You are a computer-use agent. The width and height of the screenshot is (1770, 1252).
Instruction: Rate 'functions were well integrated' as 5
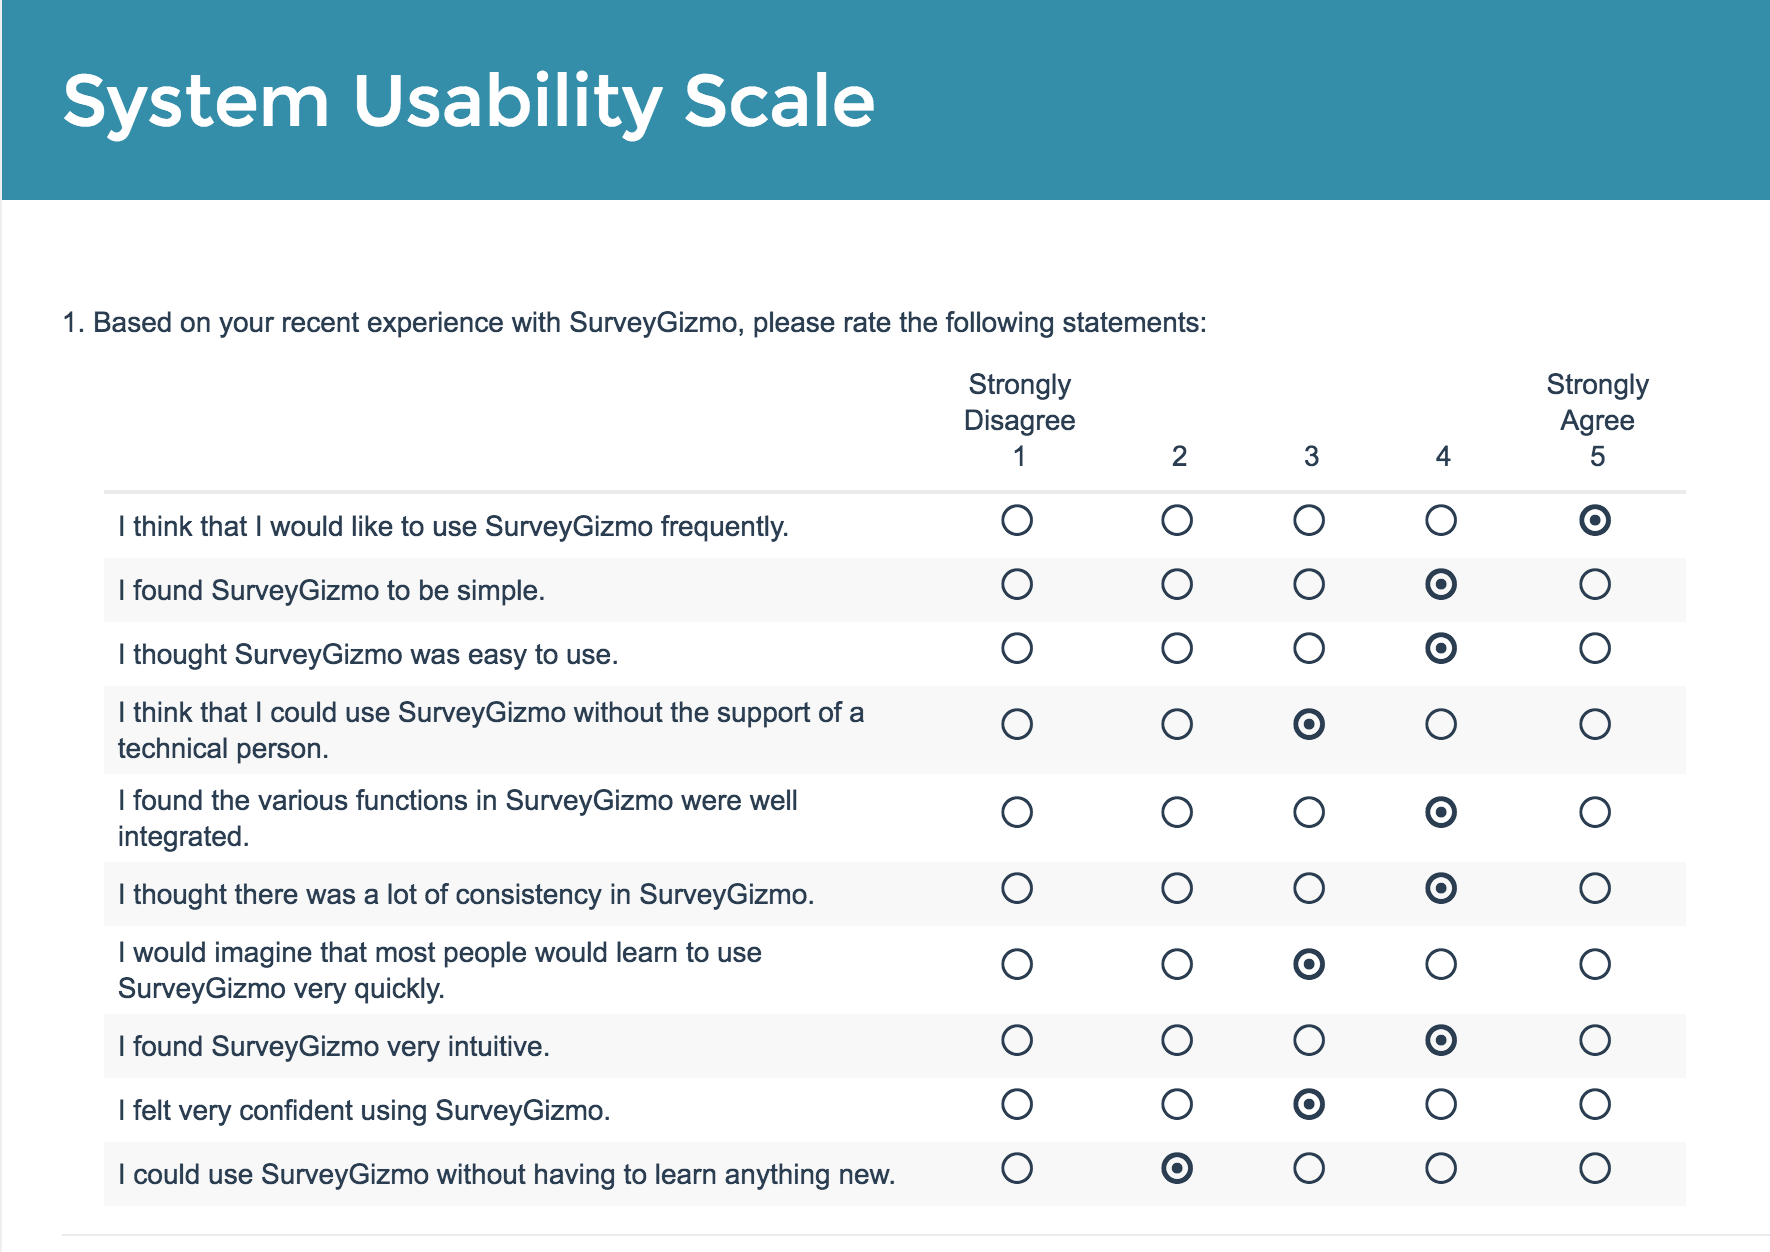click(1595, 812)
